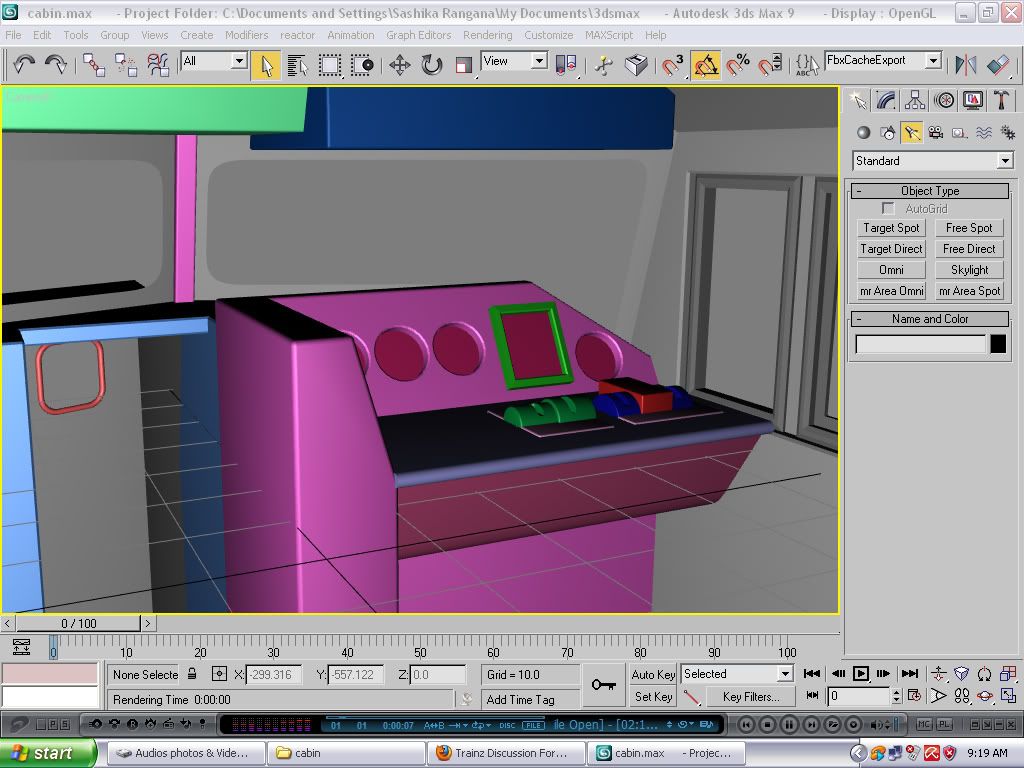
Task: Open the Utilities hammer panel tab
Action: (x=1002, y=100)
